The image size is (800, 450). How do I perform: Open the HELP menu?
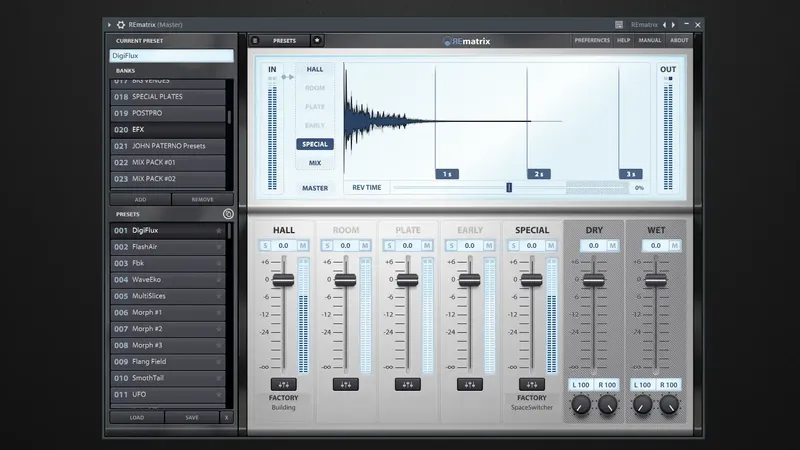coord(623,40)
